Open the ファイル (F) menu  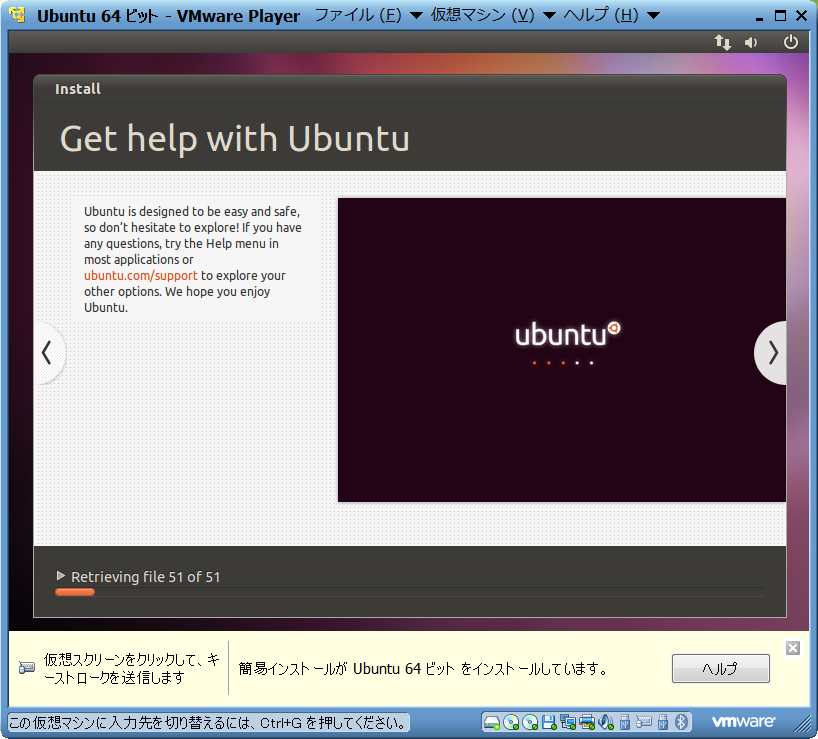click(368, 15)
